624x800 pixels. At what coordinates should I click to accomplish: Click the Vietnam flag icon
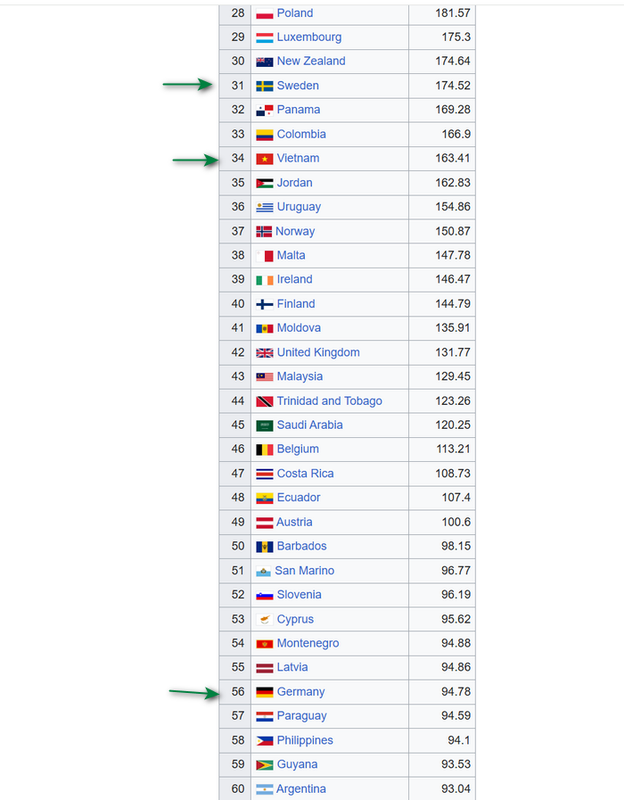pos(264,159)
